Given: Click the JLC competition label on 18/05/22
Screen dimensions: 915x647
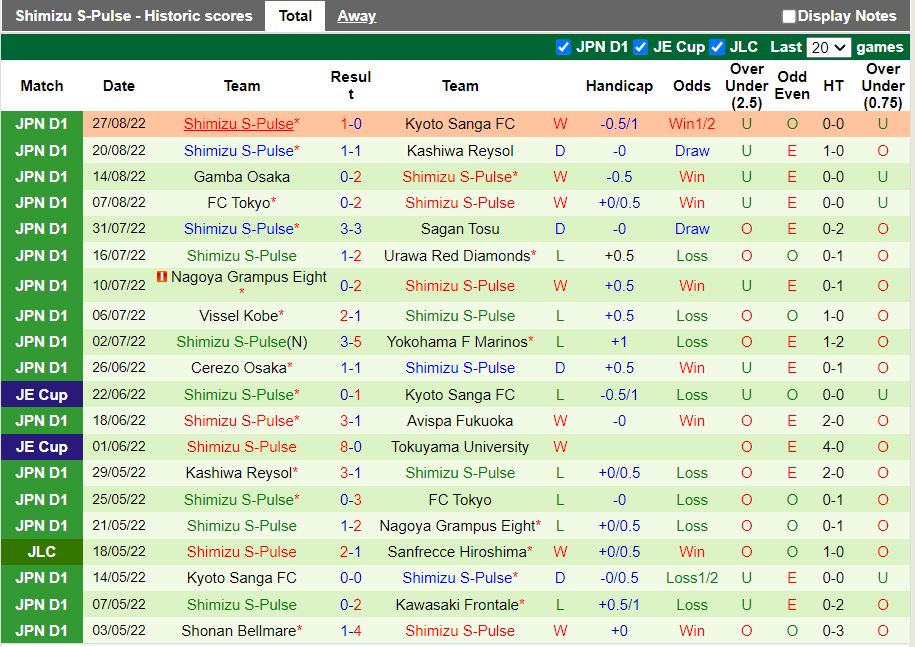Looking at the screenshot, I should 41,552.
